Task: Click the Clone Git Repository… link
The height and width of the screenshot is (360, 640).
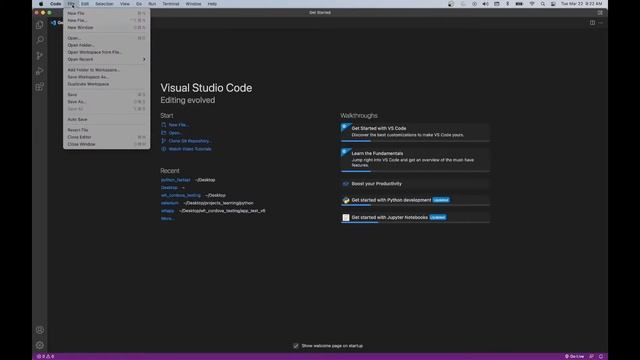Action: point(190,141)
